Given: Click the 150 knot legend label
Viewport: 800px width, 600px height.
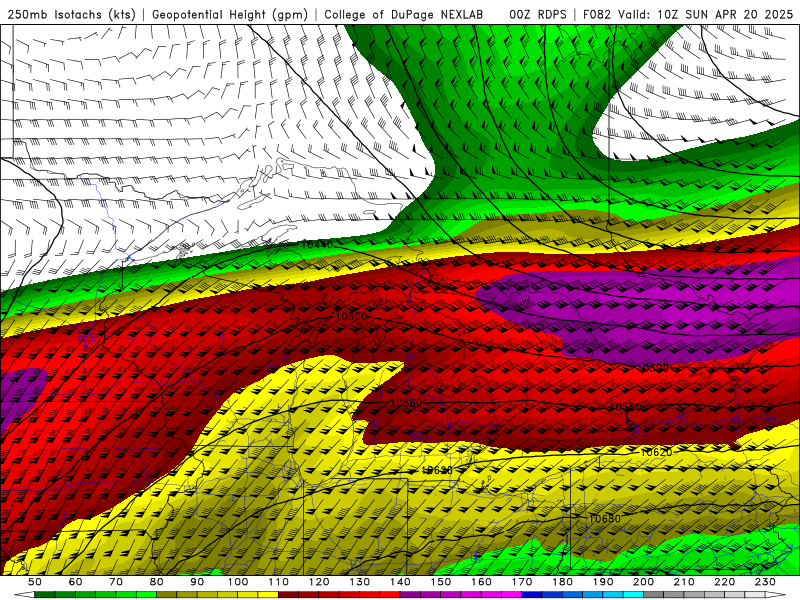Looking at the screenshot, I should [x=441, y=582].
